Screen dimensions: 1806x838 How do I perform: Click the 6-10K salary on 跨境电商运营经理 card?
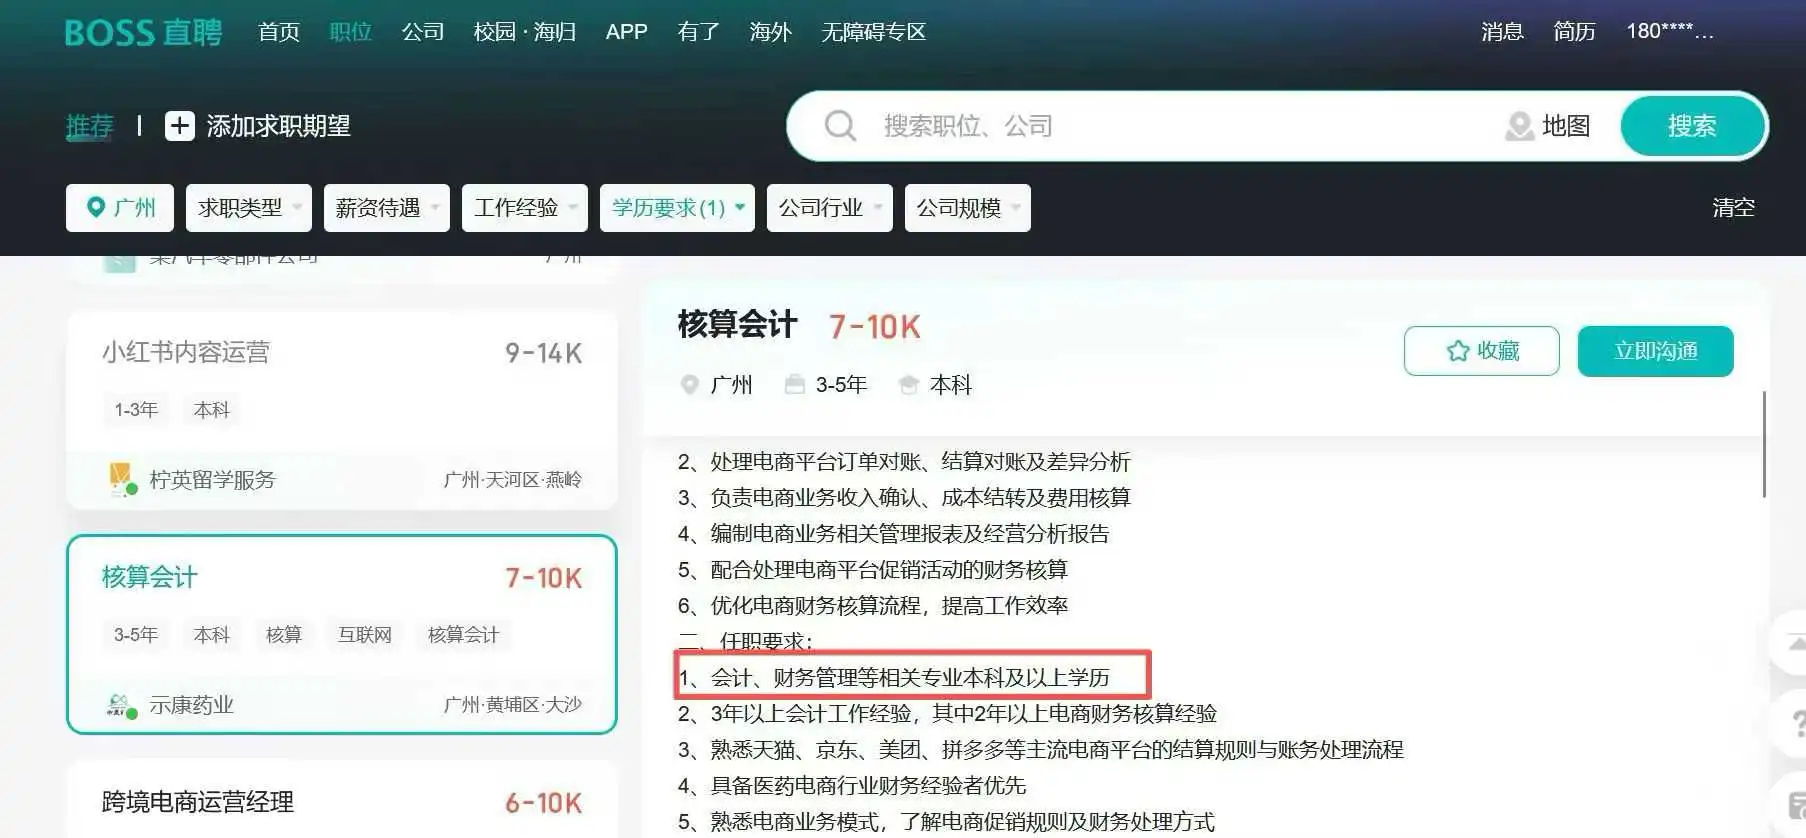(x=543, y=803)
